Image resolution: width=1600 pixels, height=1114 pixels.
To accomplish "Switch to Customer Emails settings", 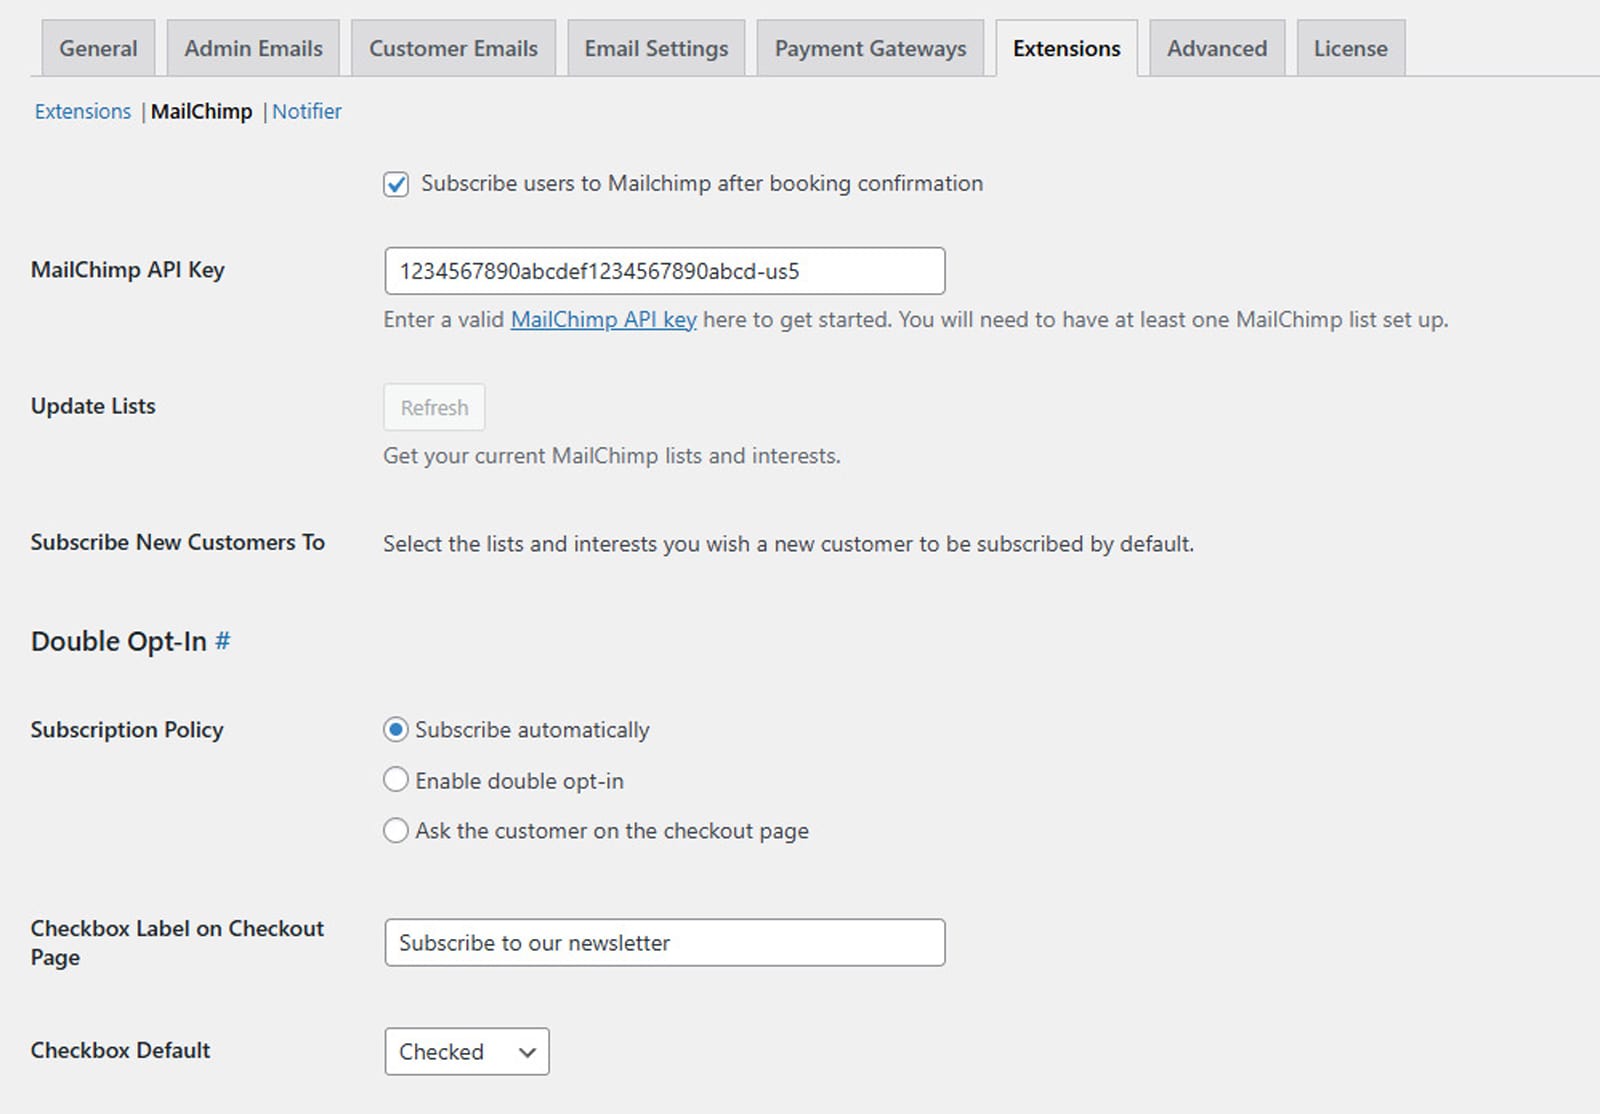I will point(453,47).
